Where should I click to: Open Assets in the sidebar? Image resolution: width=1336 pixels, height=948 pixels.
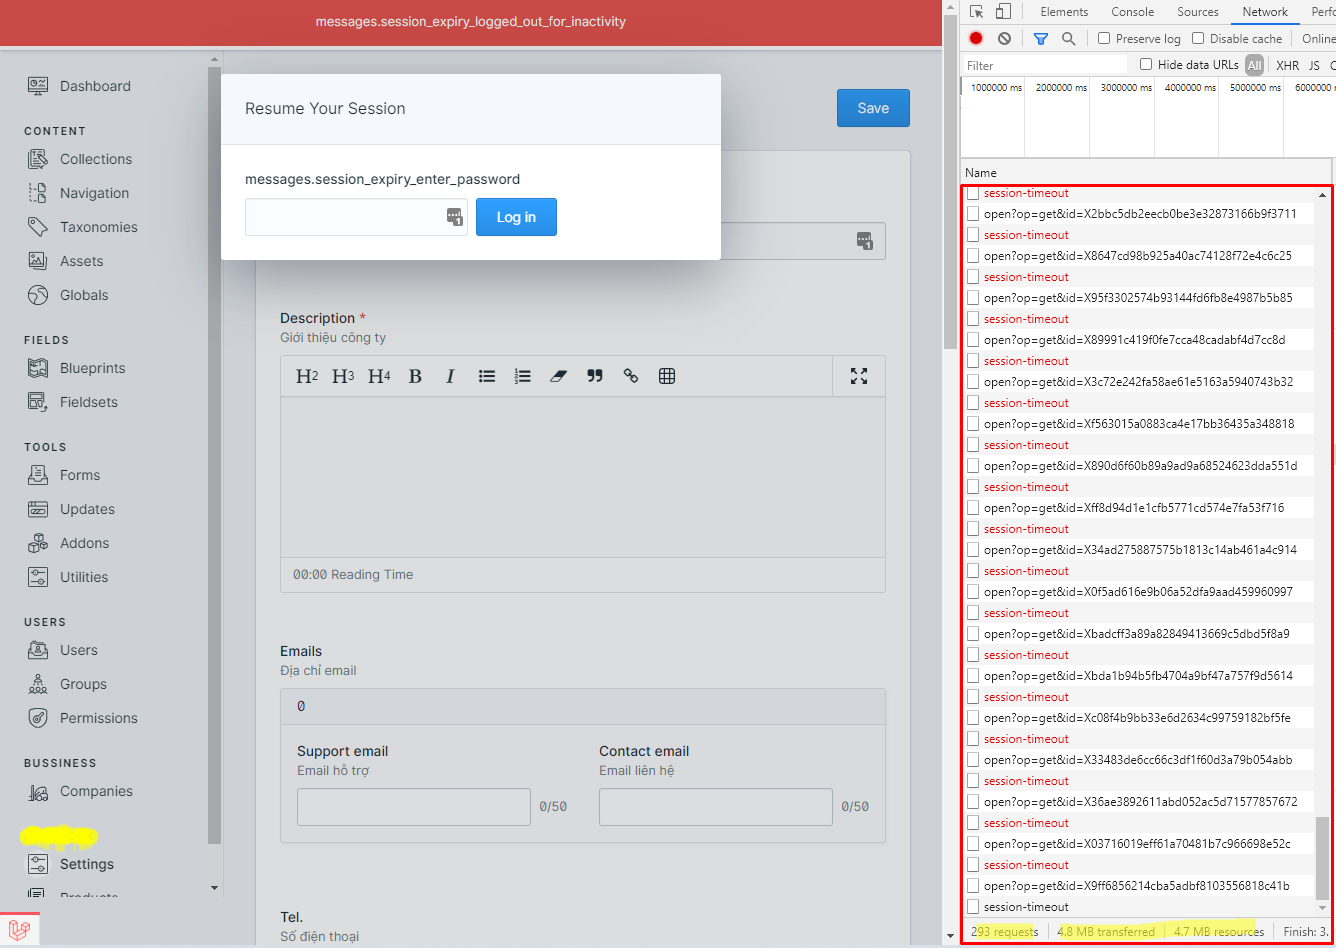(65, 261)
